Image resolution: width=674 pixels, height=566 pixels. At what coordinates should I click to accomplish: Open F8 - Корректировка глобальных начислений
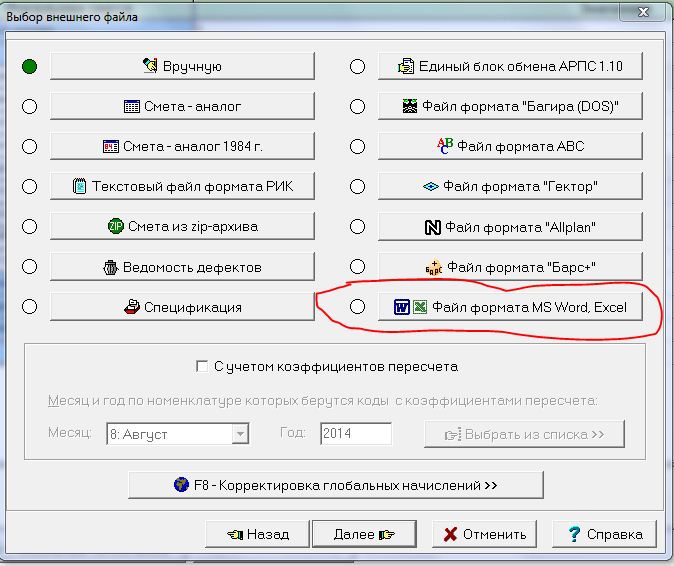(x=336, y=485)
